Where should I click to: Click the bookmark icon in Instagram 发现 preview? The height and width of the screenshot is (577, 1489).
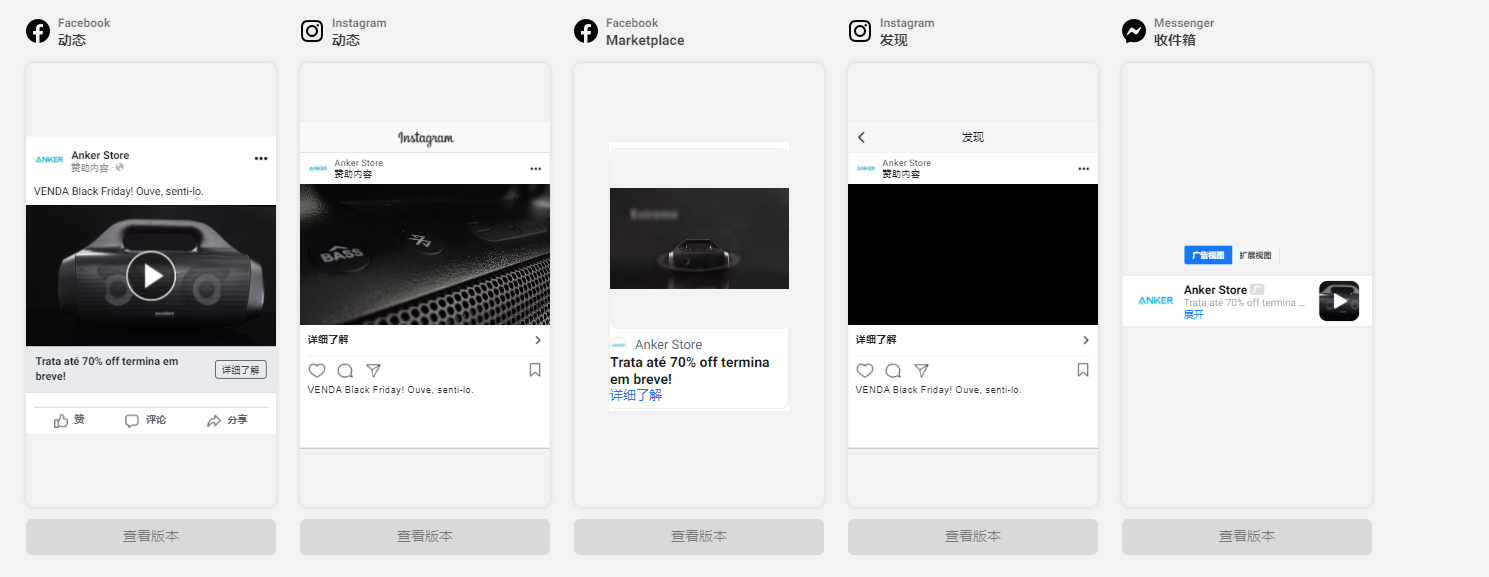[1082, 370]
